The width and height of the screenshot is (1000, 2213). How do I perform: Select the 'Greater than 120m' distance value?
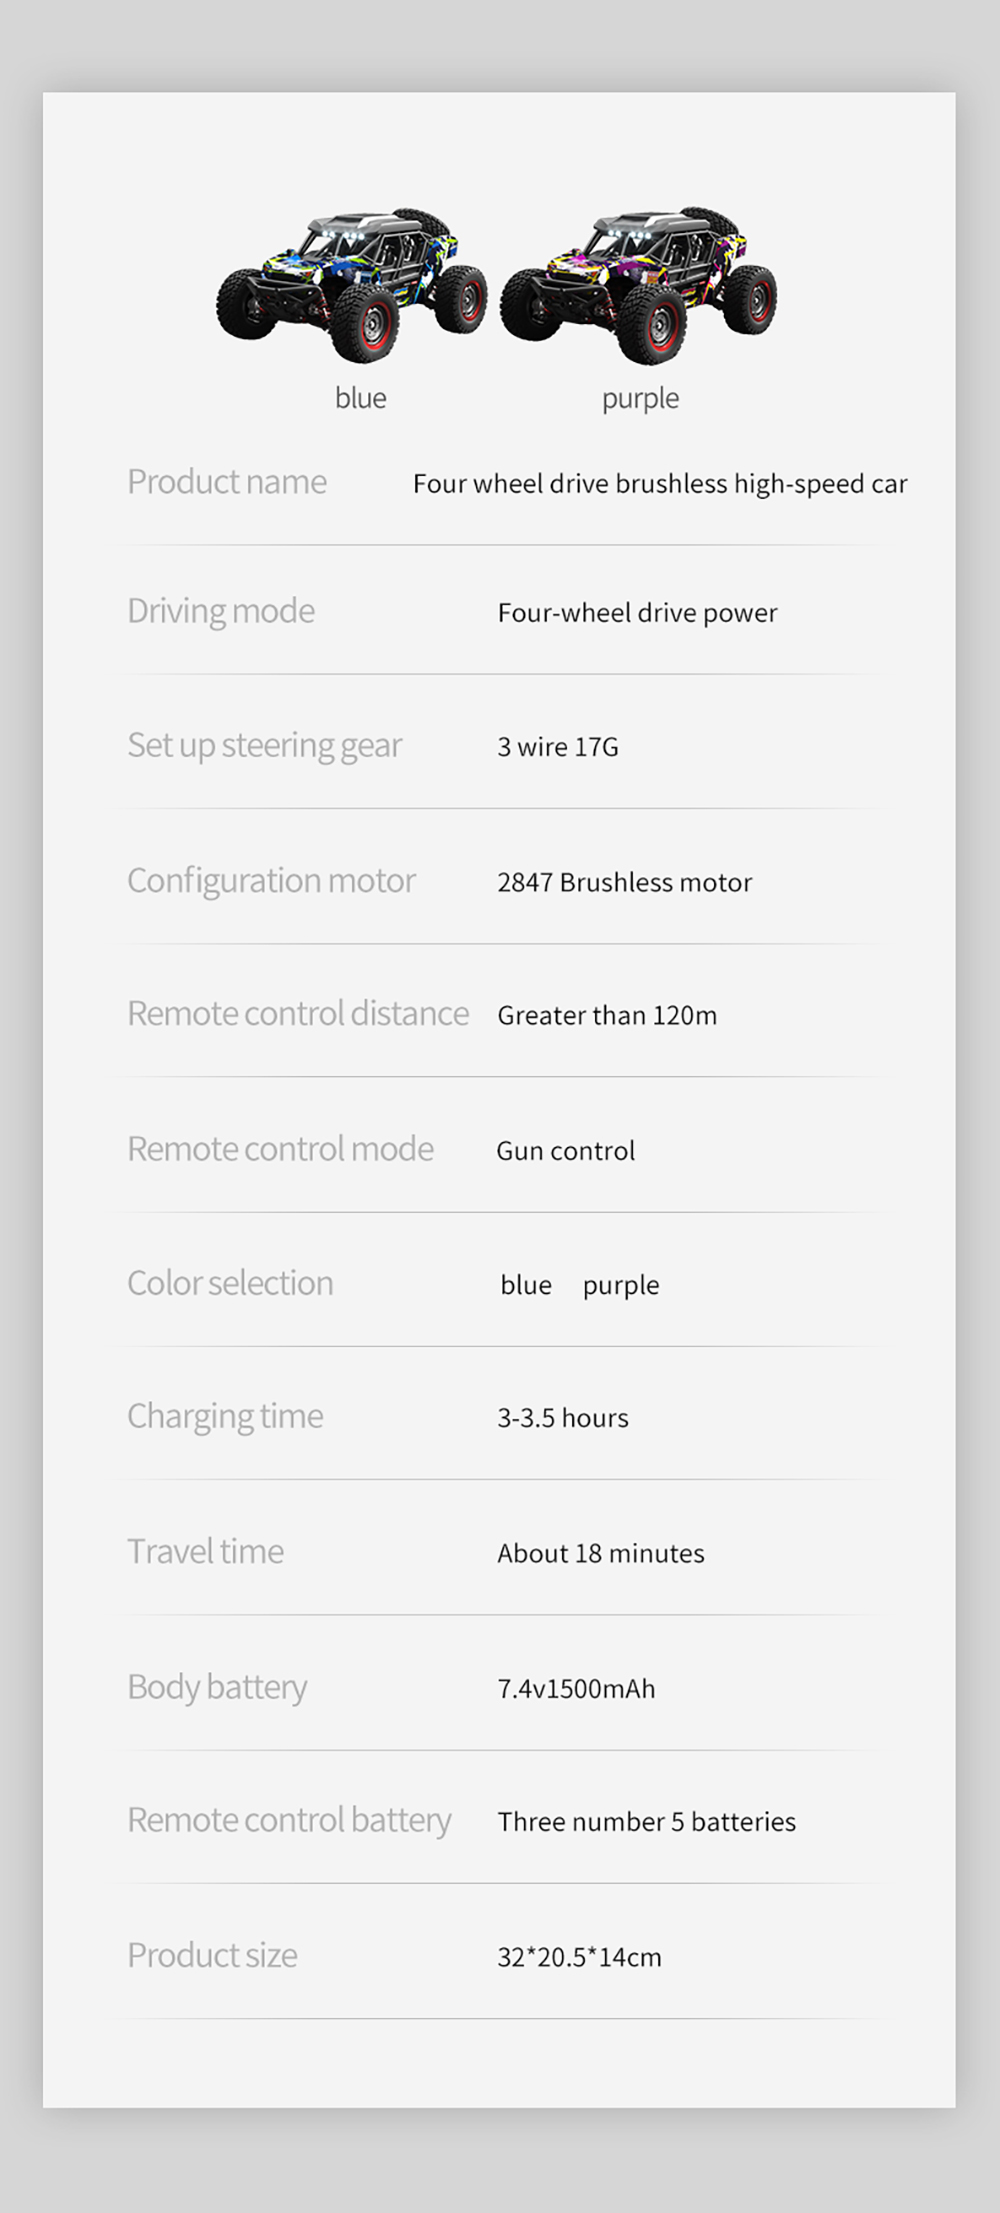[607, 1016]
